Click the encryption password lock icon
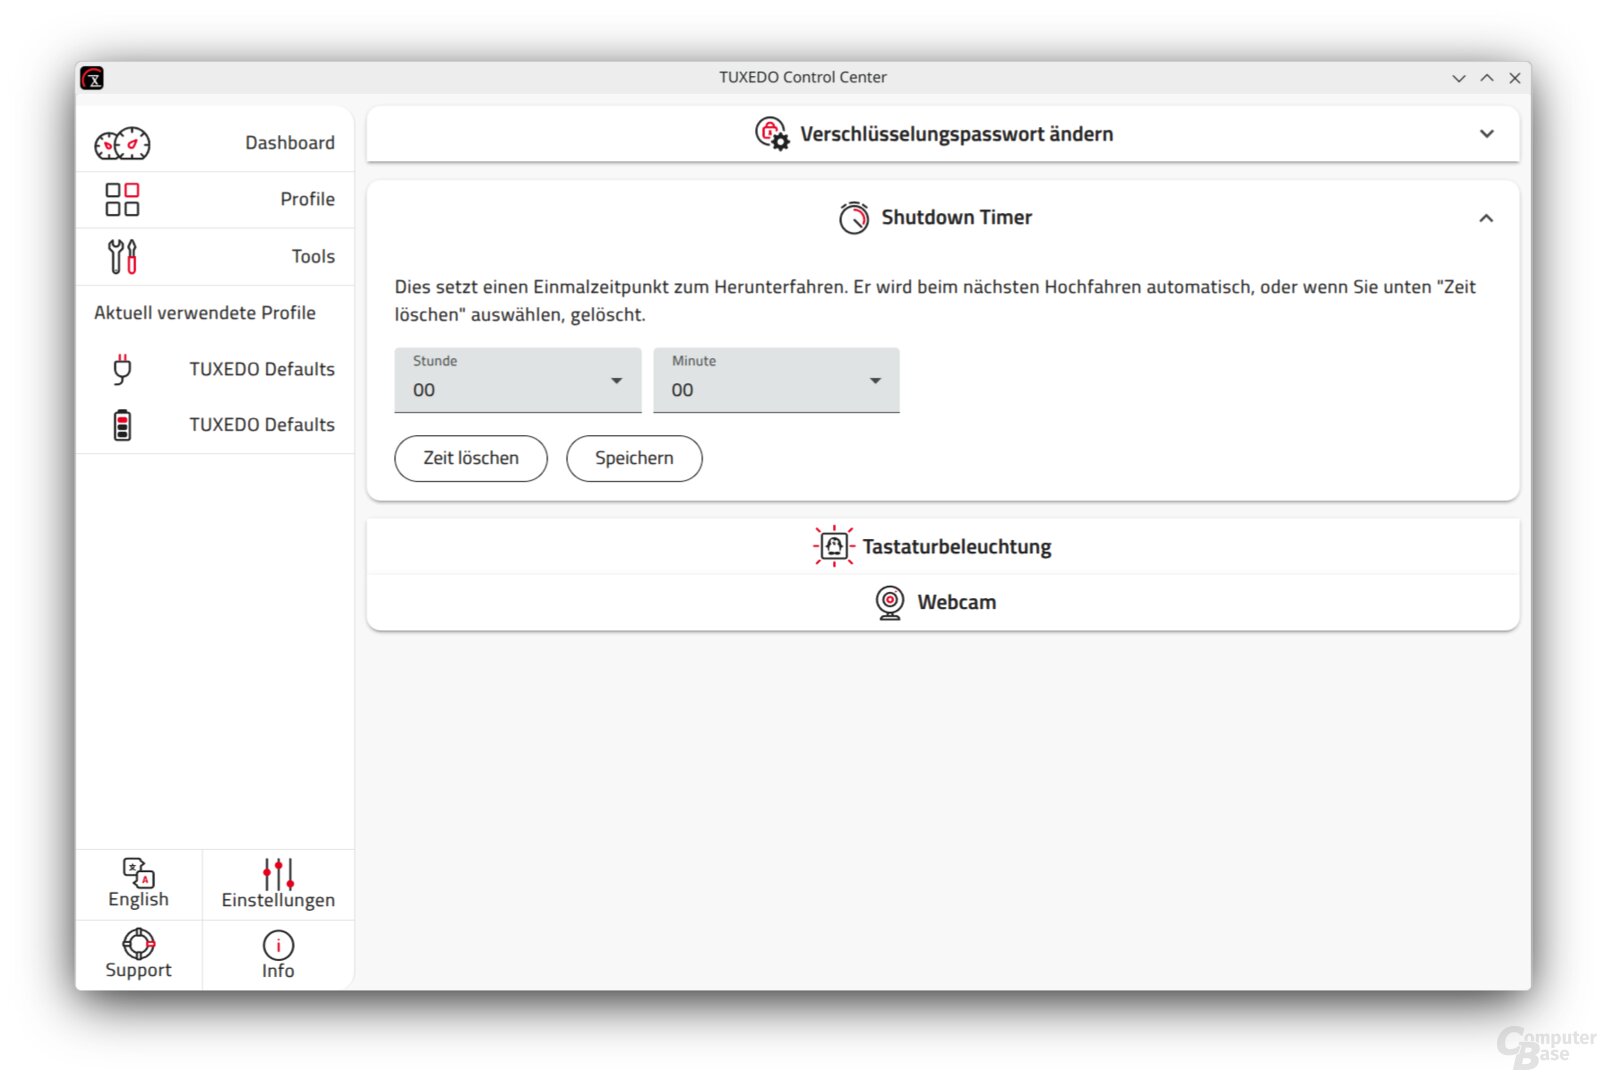This screenshot has width=1607, height=1080. pyautogui.click(x=771, y=133)
